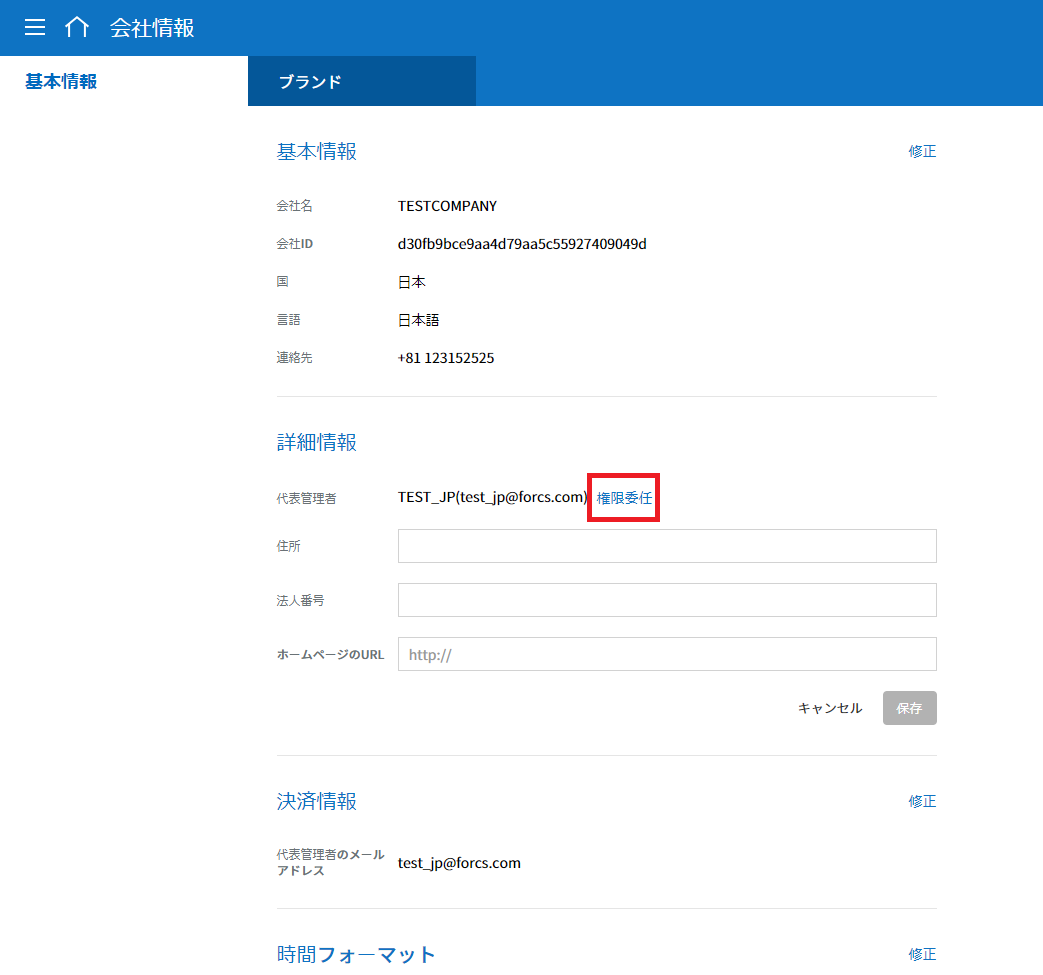1043x975 pixels.
Task: Click the 保存 button
Action: pyautogui.click(x=909, y=708)
